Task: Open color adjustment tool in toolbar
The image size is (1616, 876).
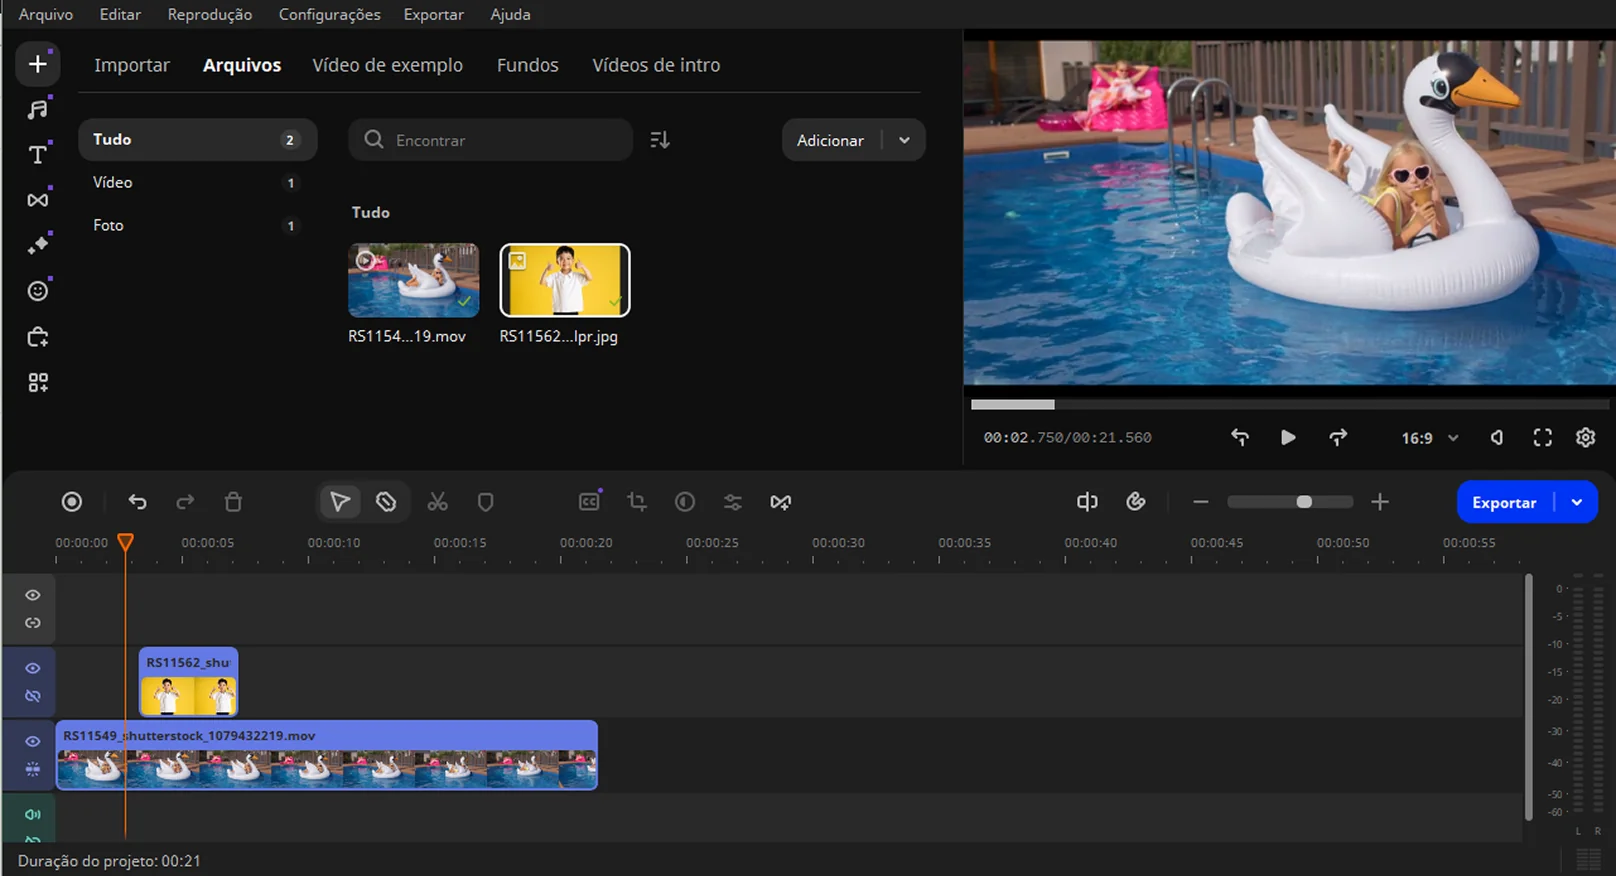Action: (x=685, y=502)
